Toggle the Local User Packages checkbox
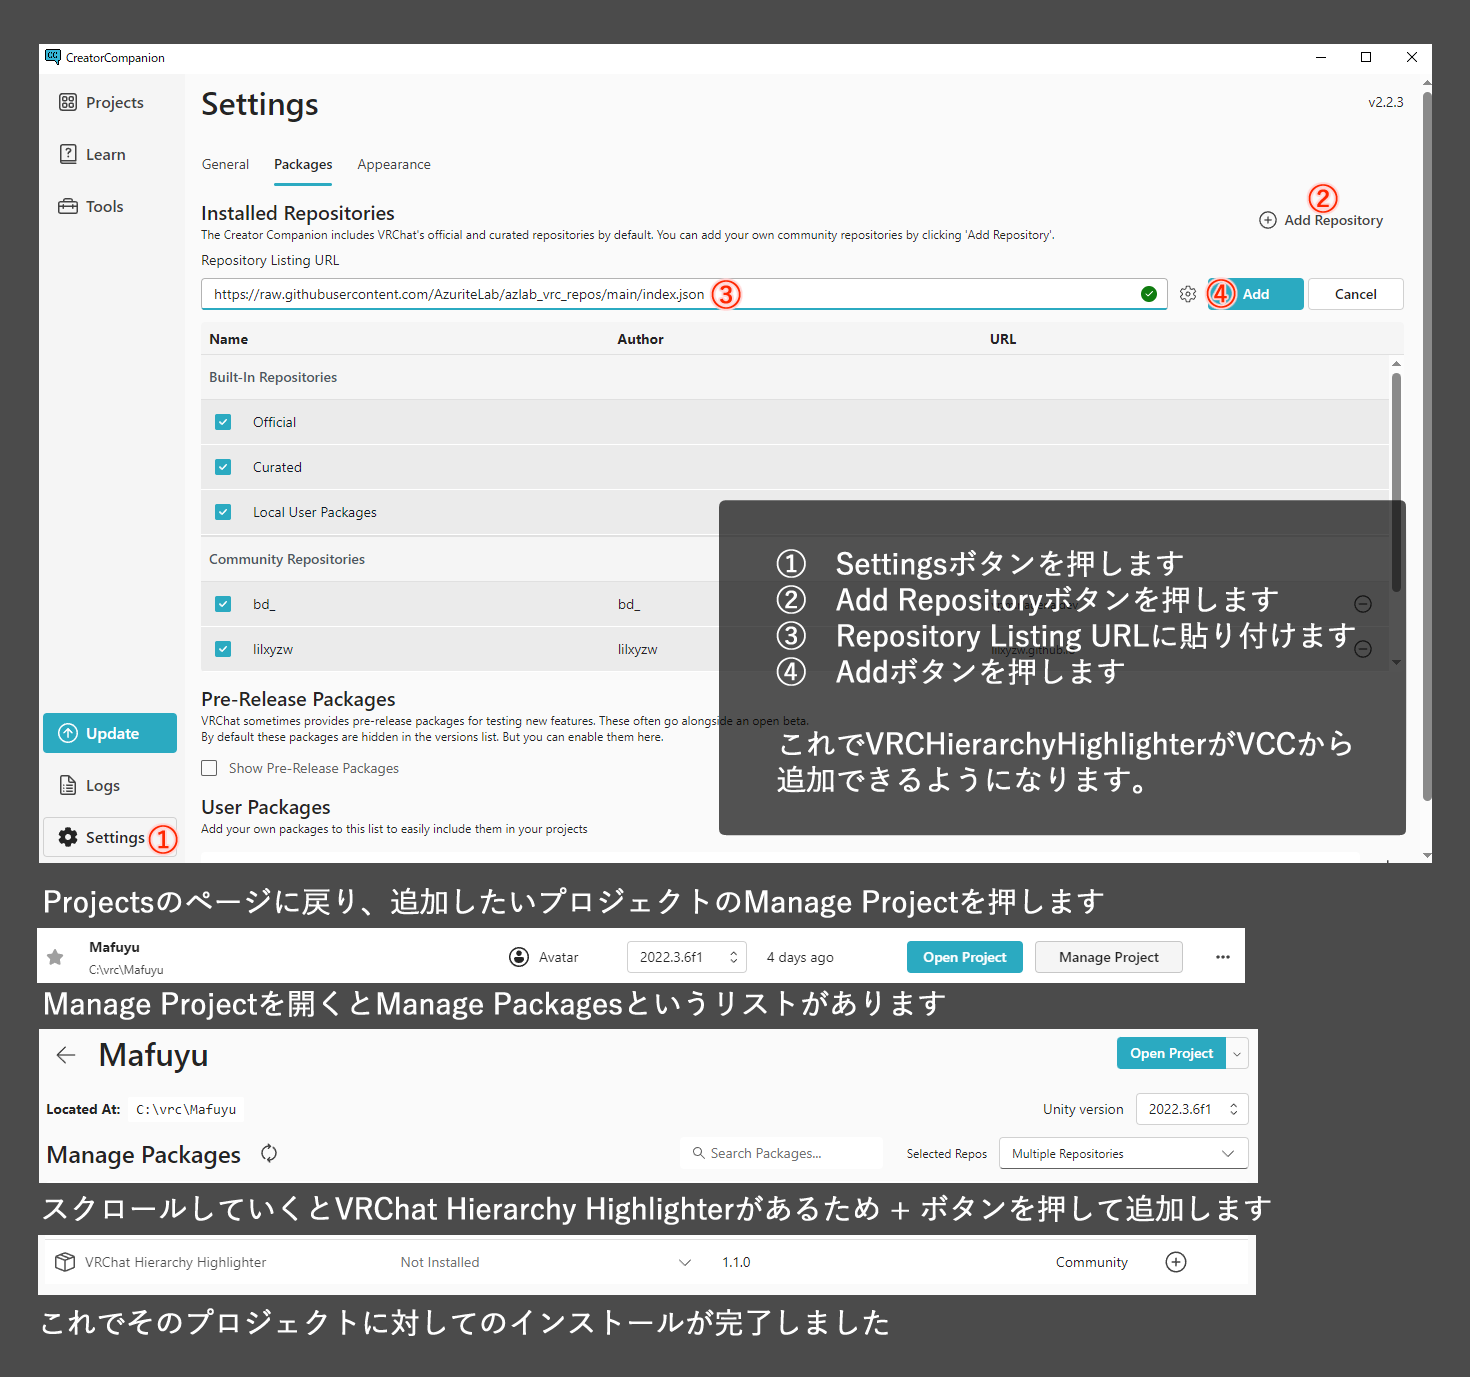This screenshot has width=1470, height=1377. coord(223,512)
